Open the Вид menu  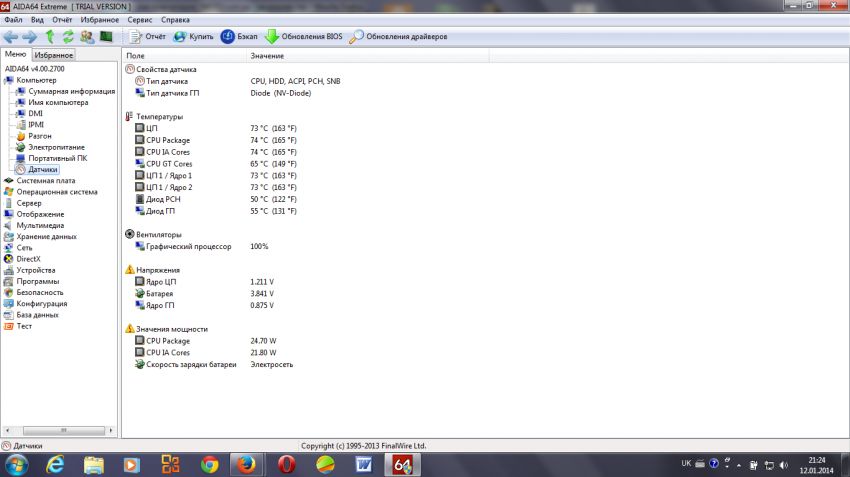37,20
